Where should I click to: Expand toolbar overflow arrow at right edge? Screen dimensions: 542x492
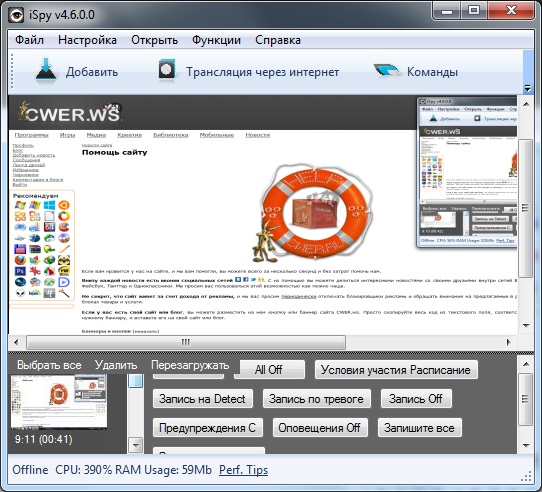coord(527,88)
